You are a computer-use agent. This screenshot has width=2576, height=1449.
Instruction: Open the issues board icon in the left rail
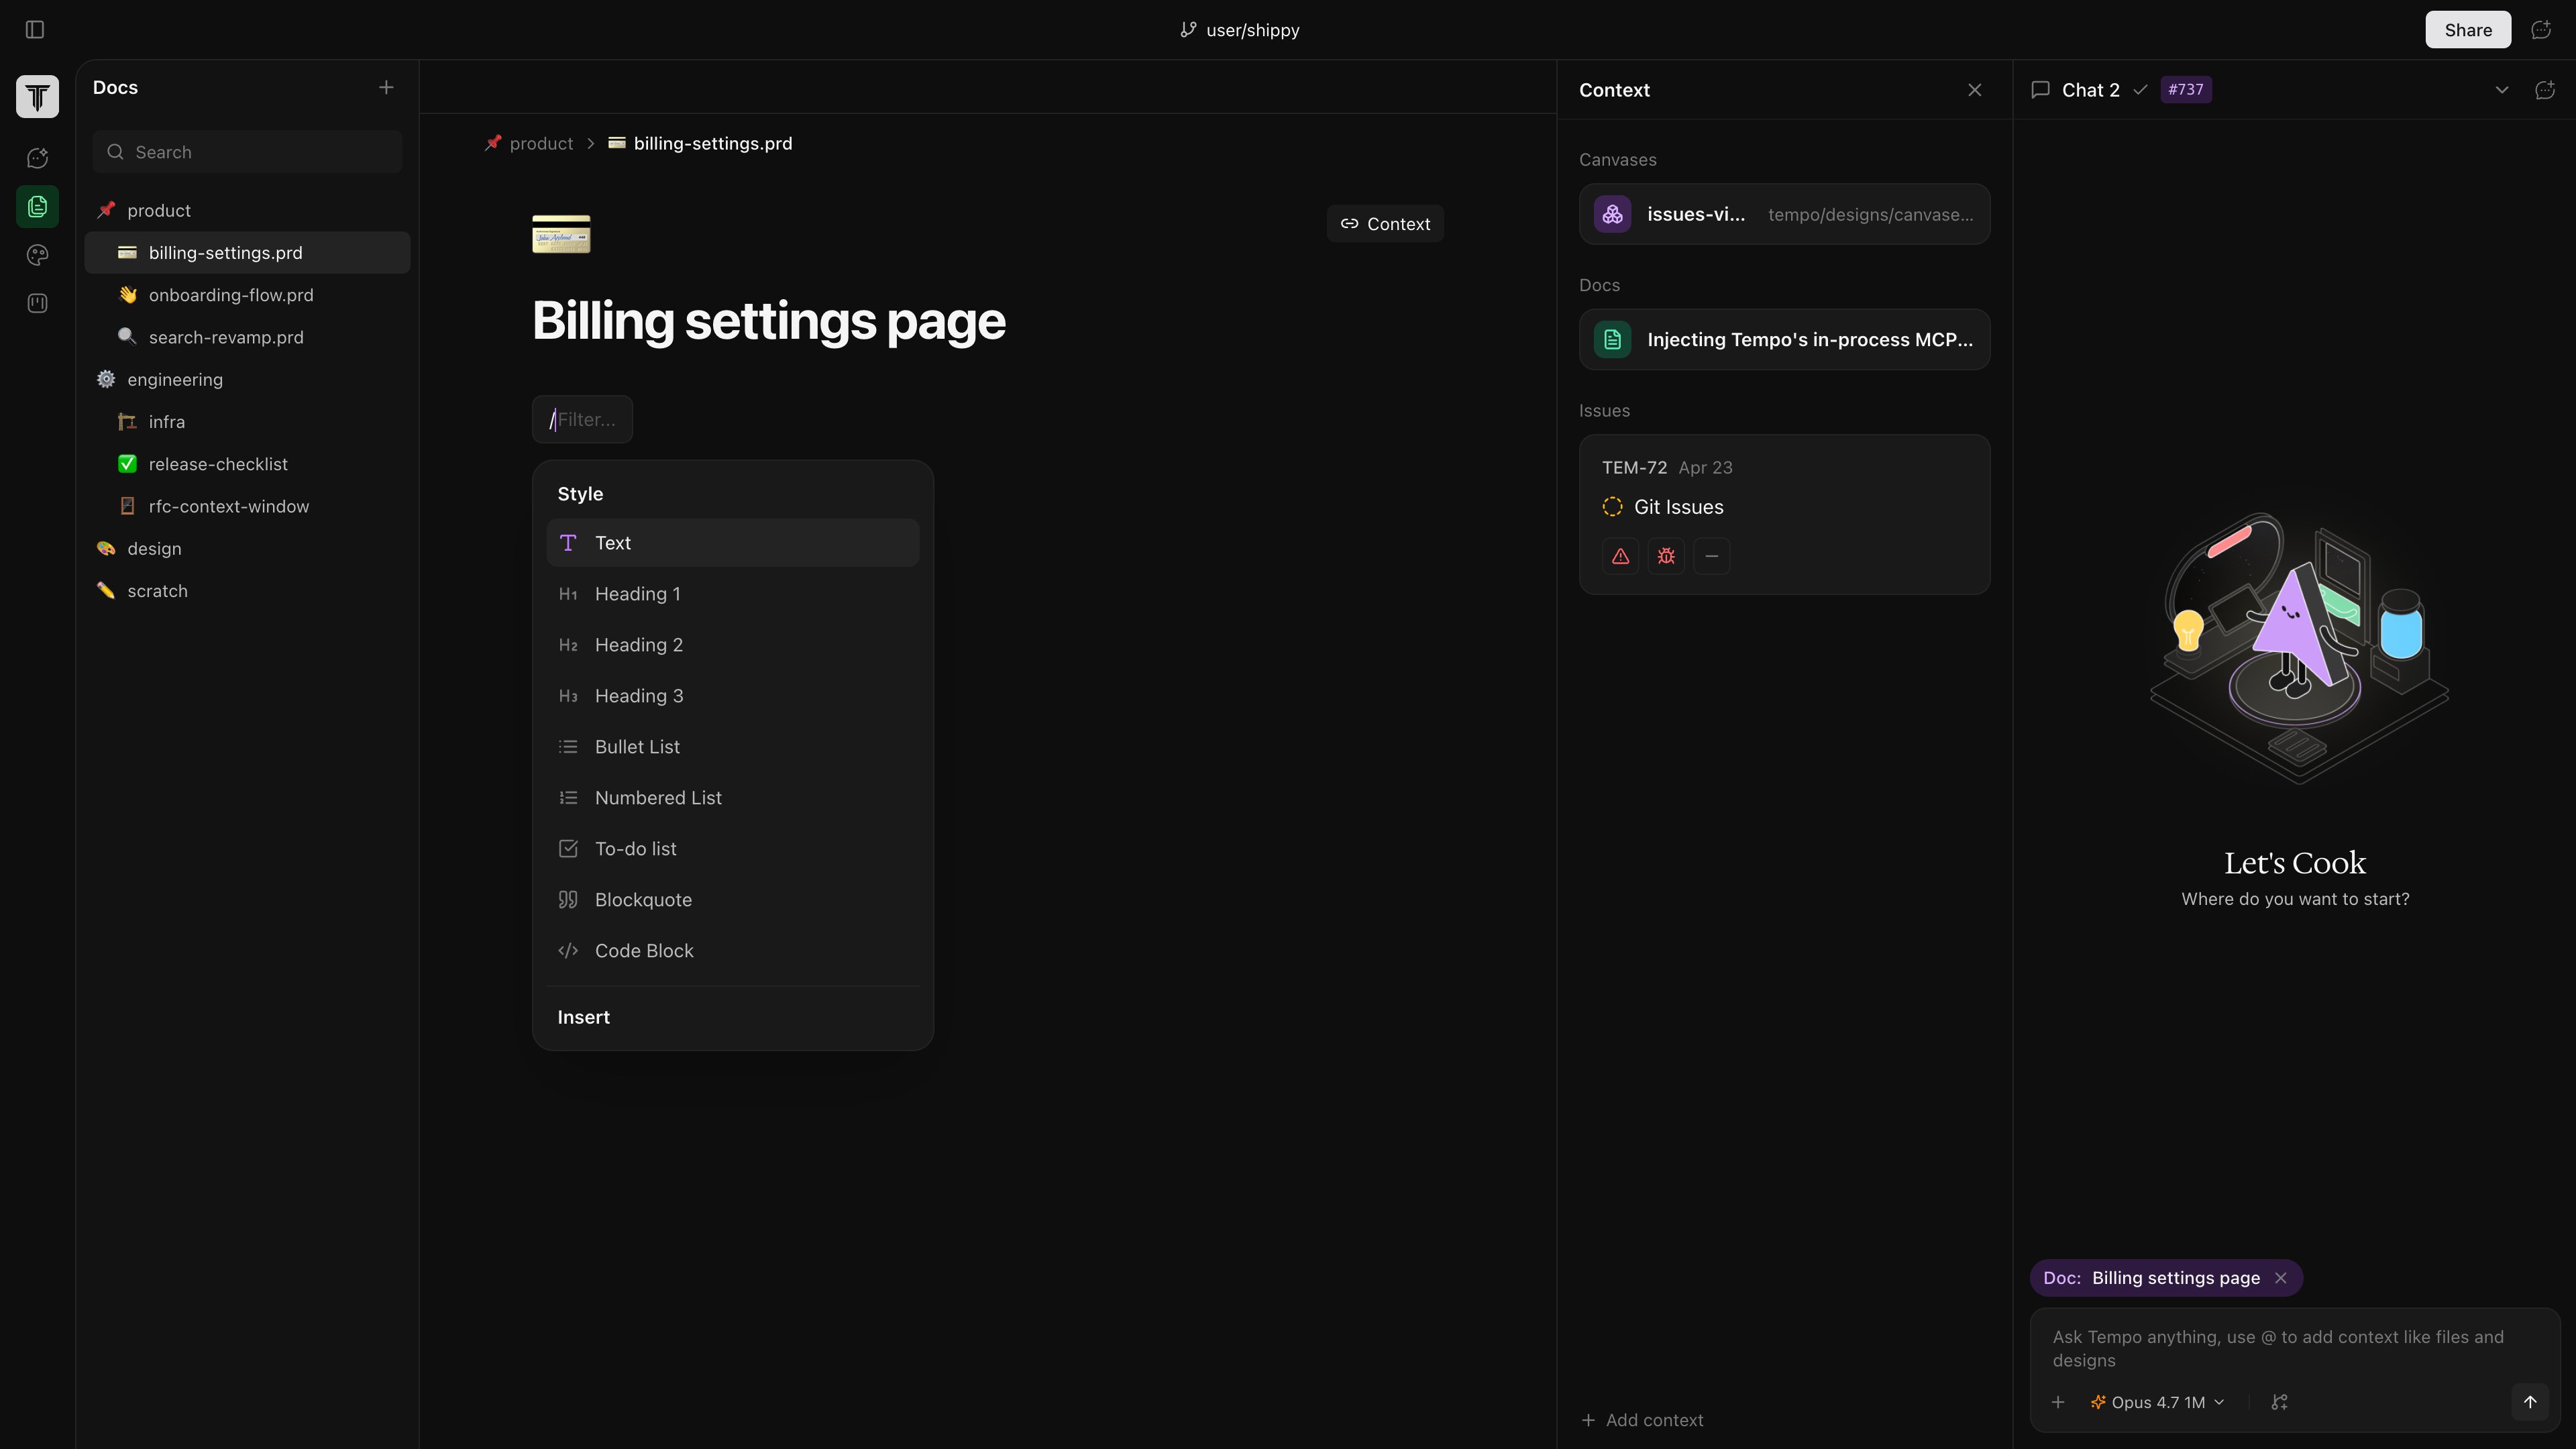click(x=38, y=303)
